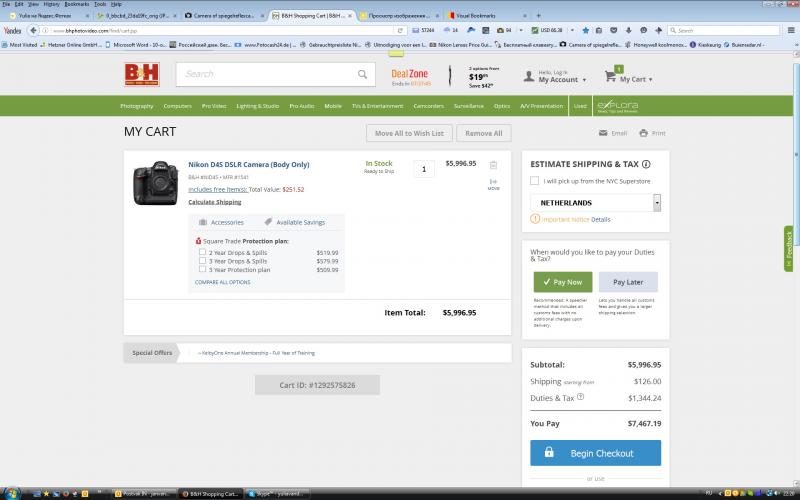Click the Important Notice warning icon

tap(535, 219)
